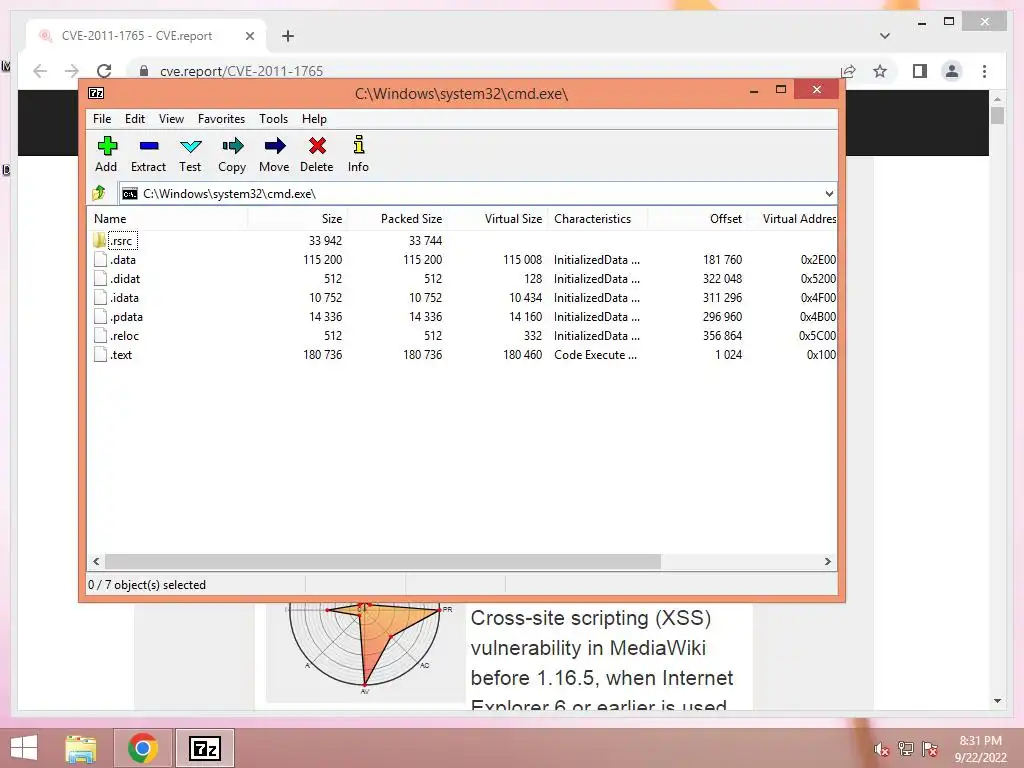Viewport: 1024px width, 768px height.
Task: Close the CVE-2011-1765 tab
Action: pos(249,36)
